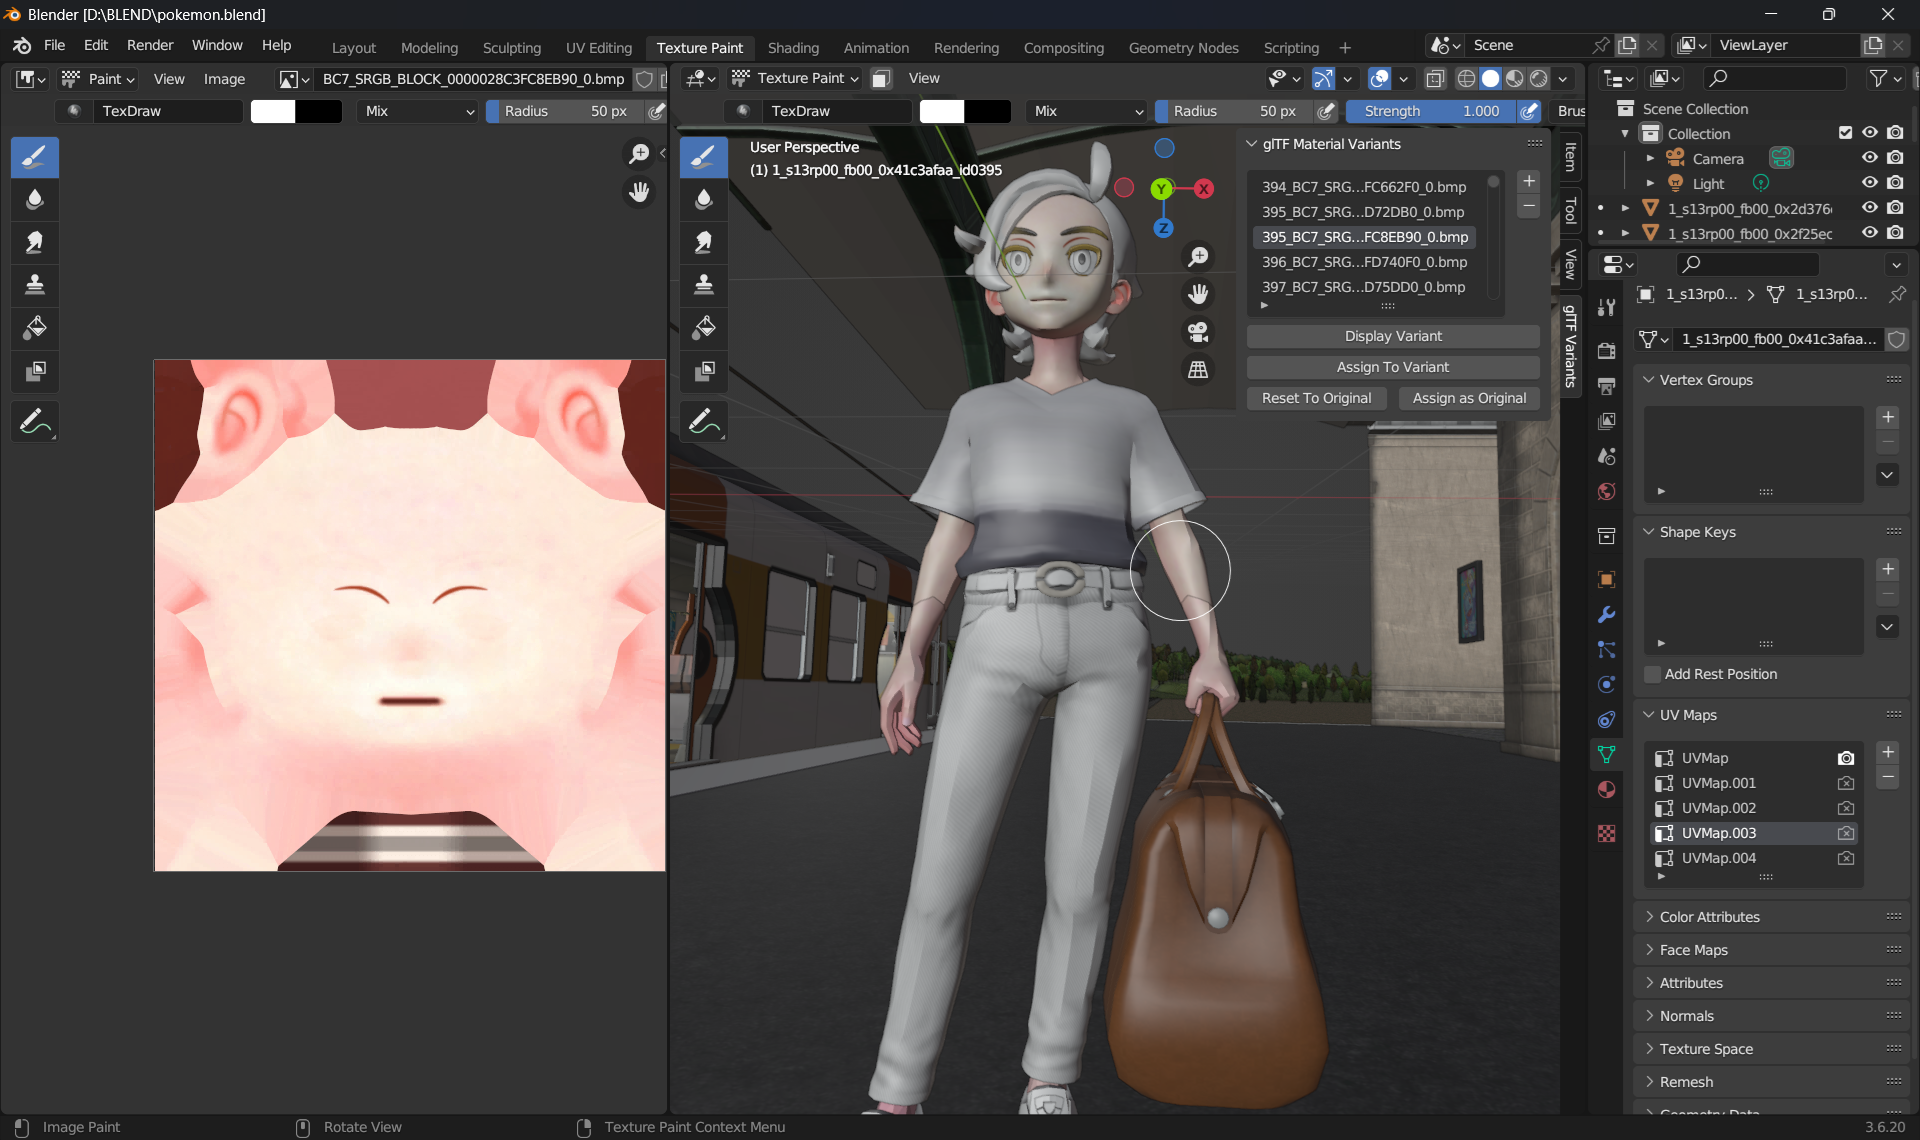Switch to the Shading workspace tab
Image resolution: width=1920 pixels, height=1140 pixels.
(x=793, y=48)
